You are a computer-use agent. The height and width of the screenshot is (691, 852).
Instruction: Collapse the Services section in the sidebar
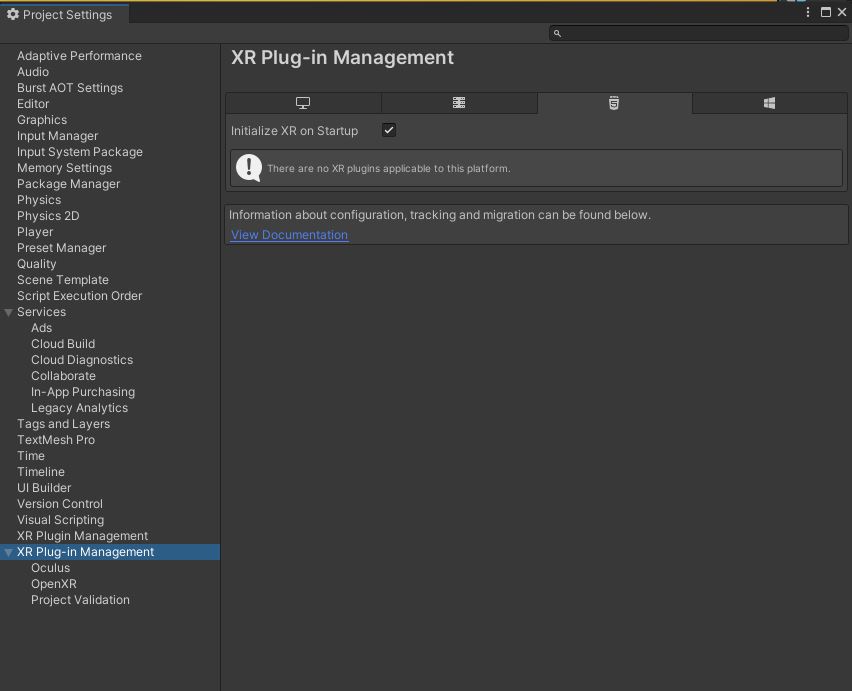[x=8, y=311]
